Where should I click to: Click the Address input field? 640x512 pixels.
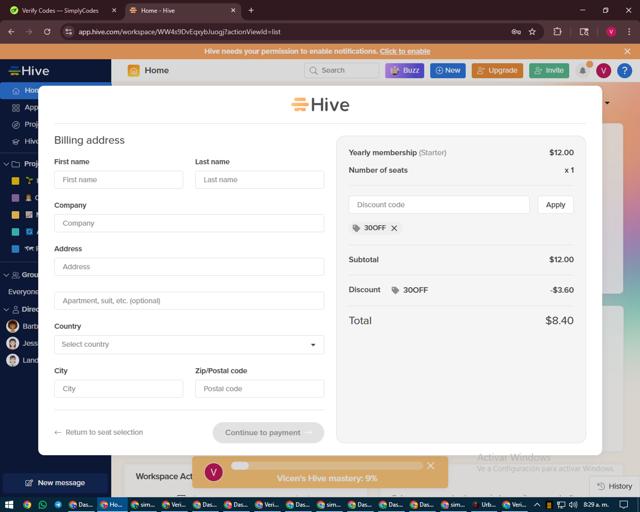[x=189, y=267]
